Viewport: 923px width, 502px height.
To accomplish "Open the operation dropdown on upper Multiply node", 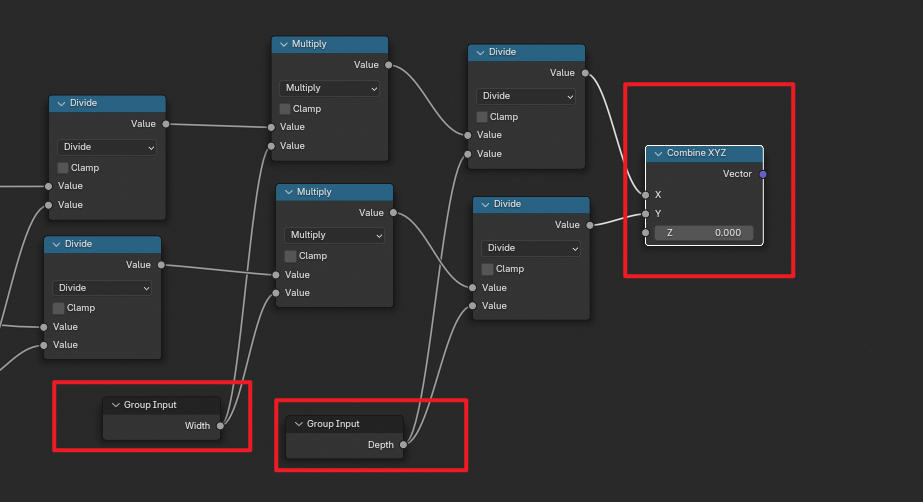I will [330, 88].
